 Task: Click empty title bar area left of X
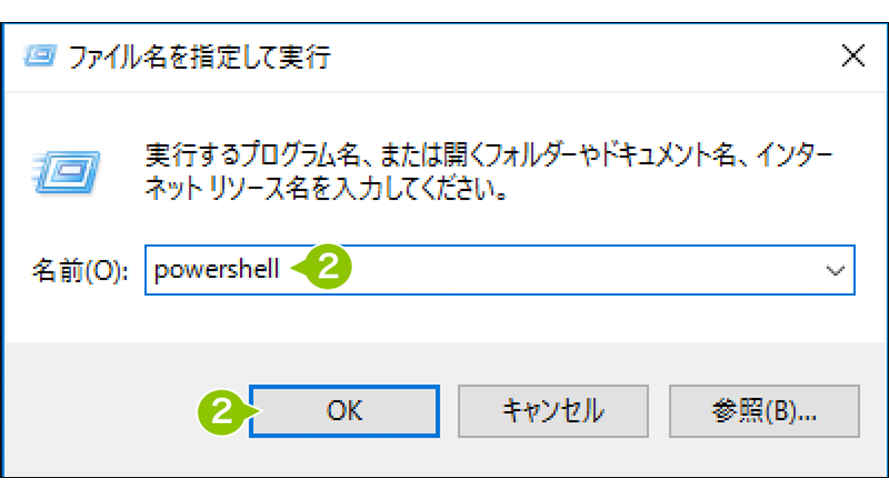pos(584,57)
